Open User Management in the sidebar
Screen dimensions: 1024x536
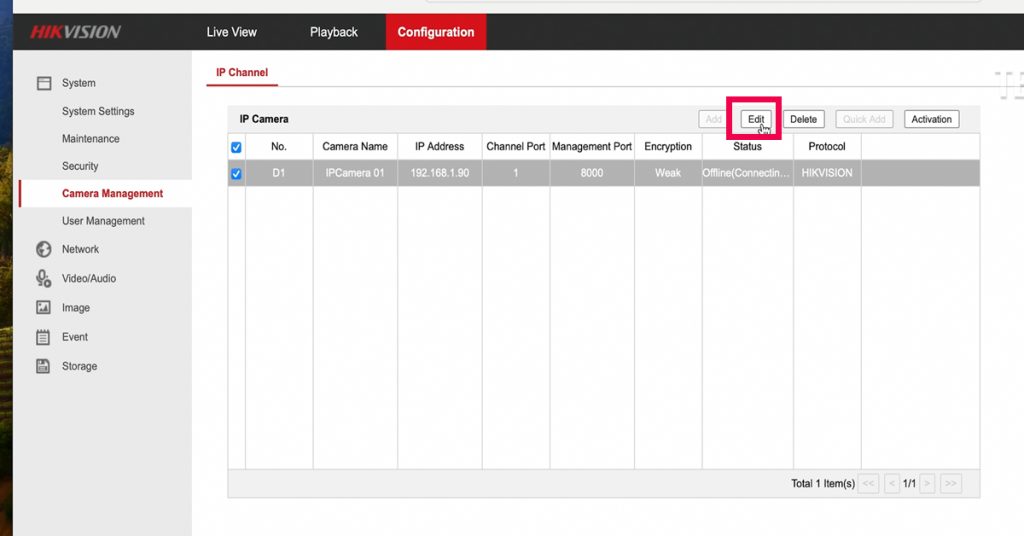[x=103, y=221]
